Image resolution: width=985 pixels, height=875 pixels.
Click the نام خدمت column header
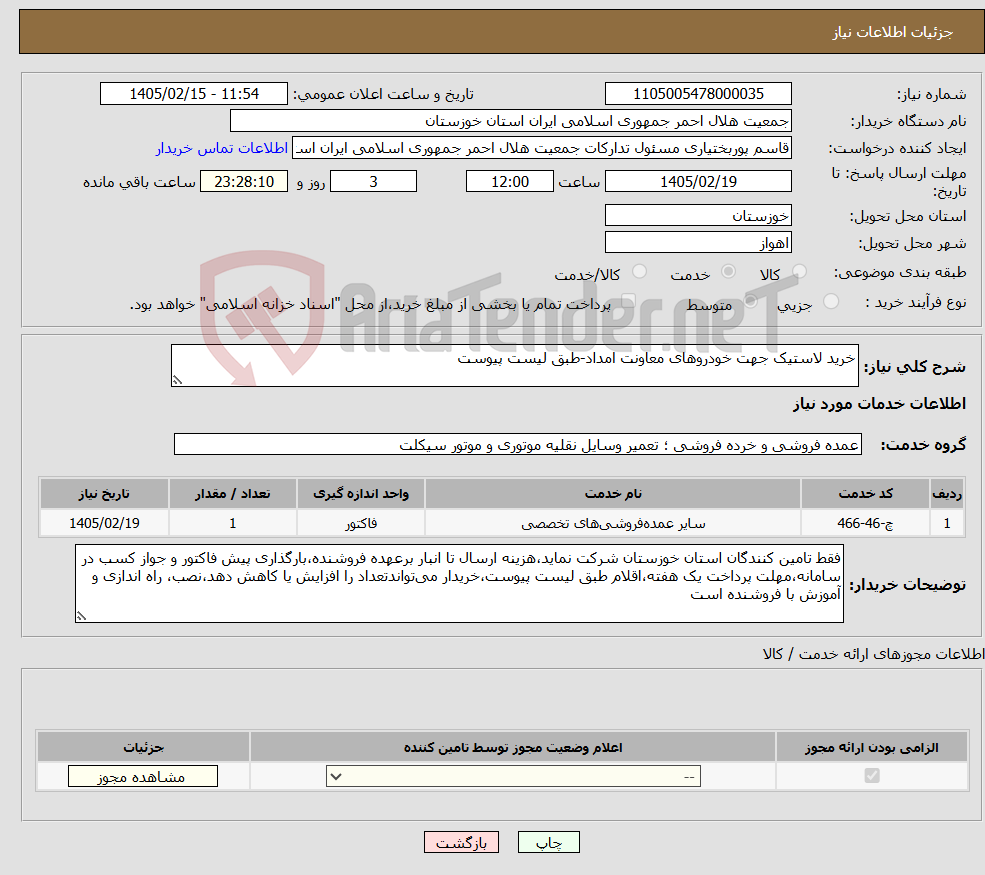[x=613, y=494]
